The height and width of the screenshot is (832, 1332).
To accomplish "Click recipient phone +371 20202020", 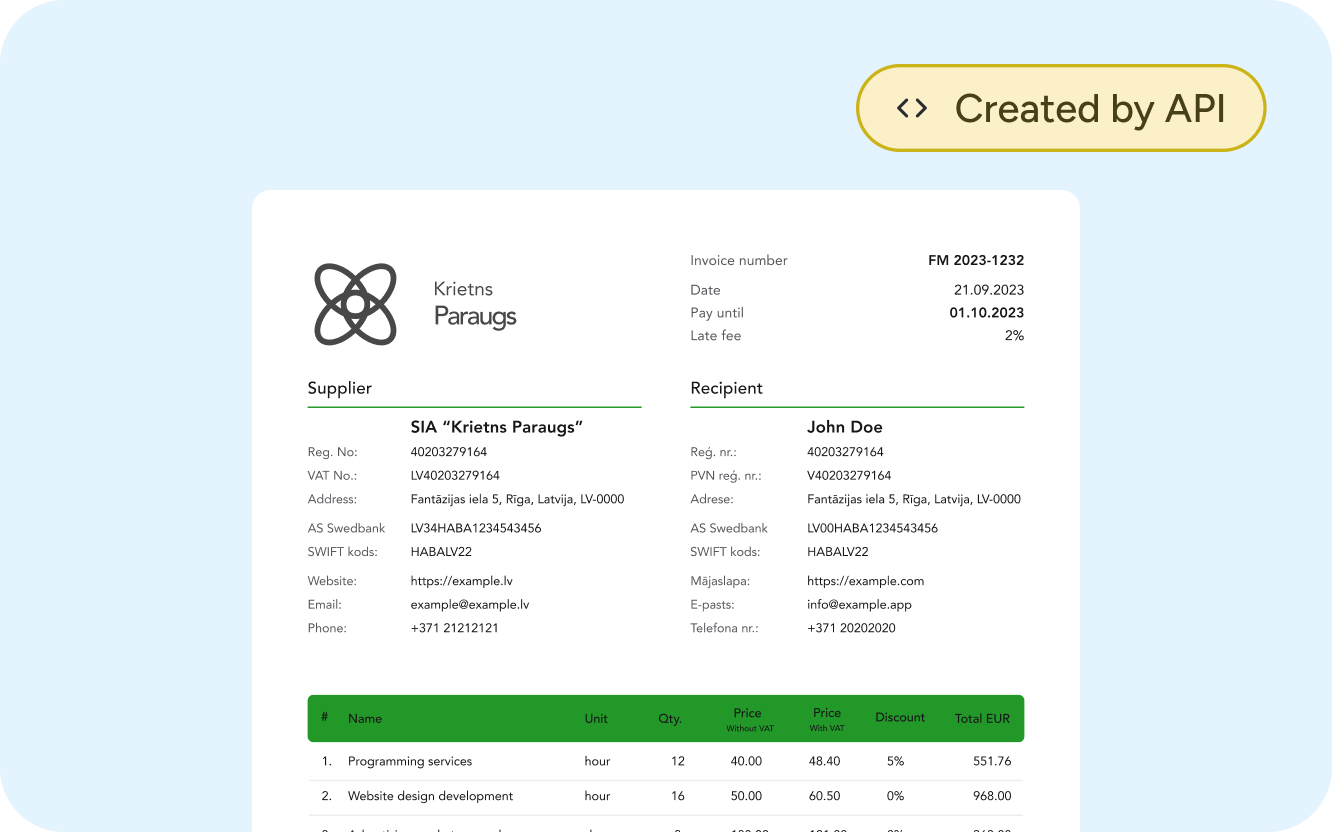I will point(852,629).
